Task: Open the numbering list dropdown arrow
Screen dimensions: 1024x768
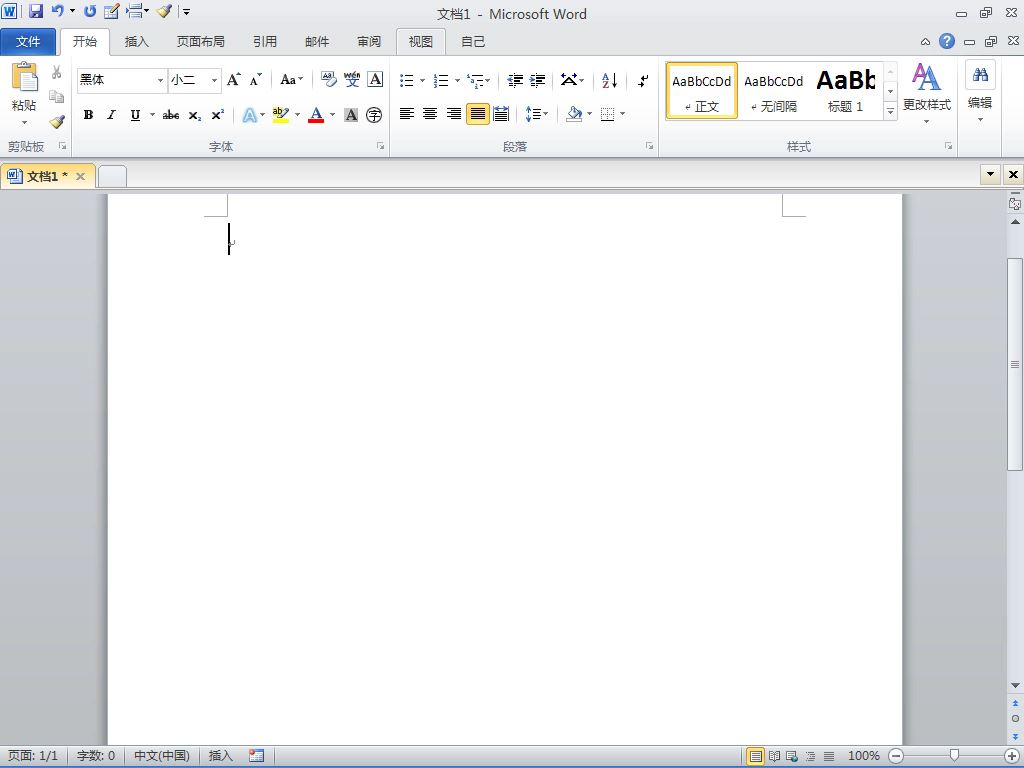Action: click(x=457, y=80)
